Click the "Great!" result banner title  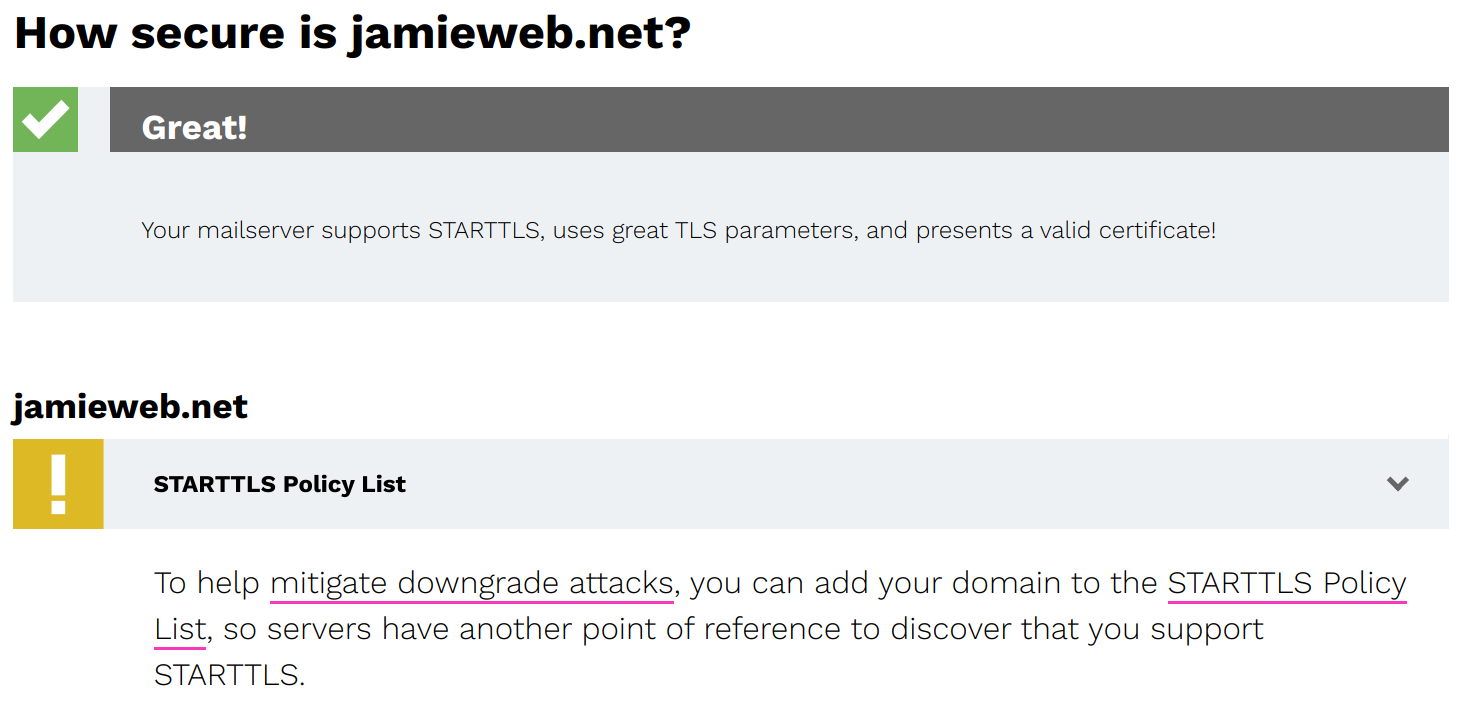coord(194,127)
